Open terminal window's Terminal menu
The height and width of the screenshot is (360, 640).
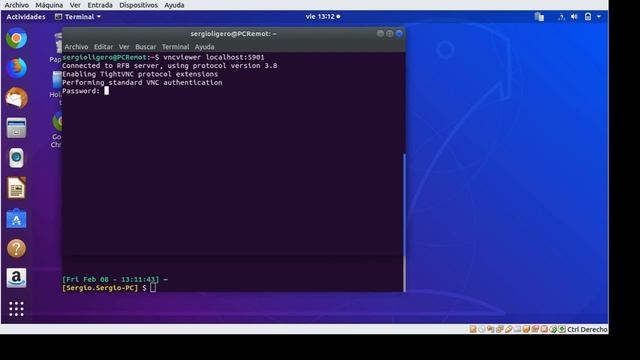(176, 47)
